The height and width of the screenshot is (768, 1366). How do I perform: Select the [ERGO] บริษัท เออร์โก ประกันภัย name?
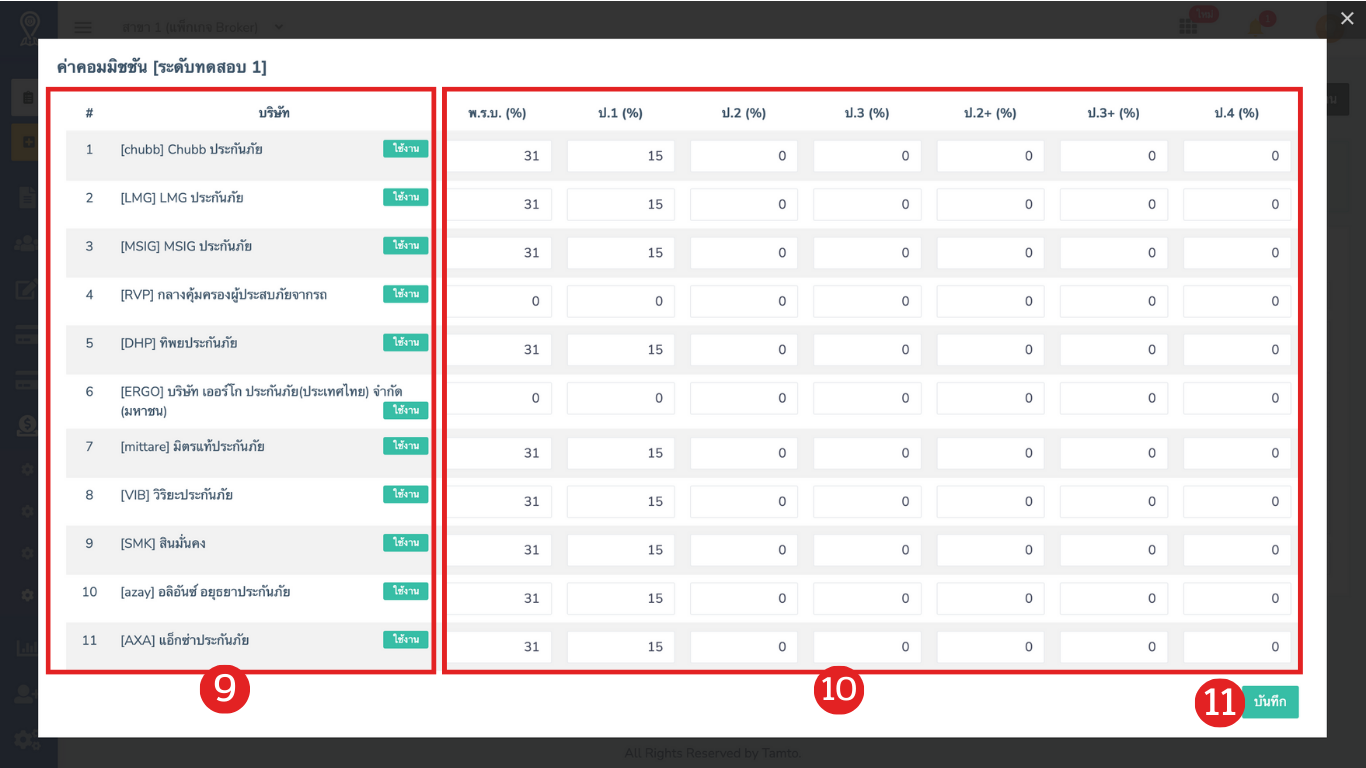point(261,400)
